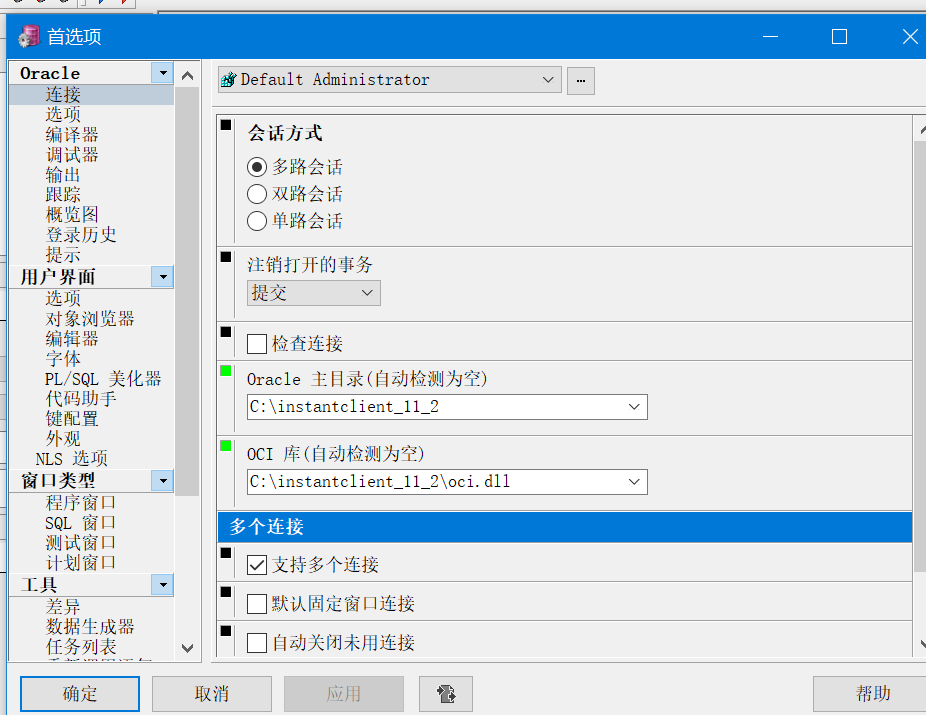Enable 自动关闭未用连接

pos(257,642)
